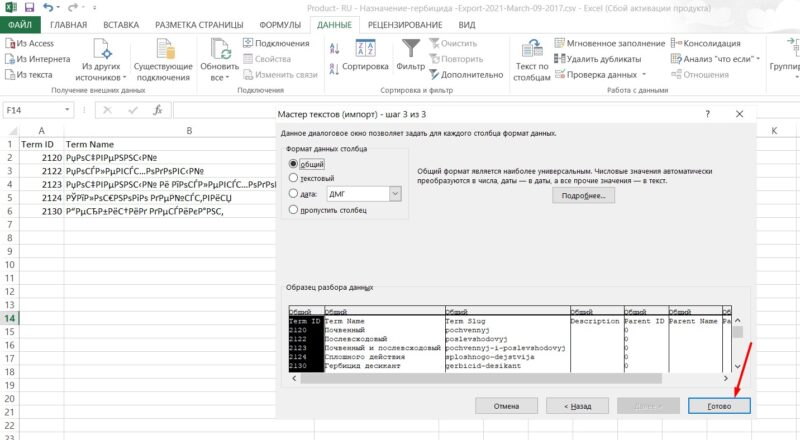The height and width of the screenshot is (440, 800).
Task: Click the wizard help question mark
Action: click(x=707, y=114)
